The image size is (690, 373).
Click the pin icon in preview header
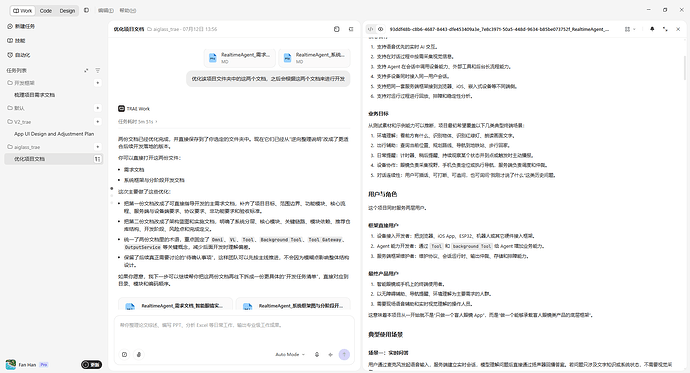point(652,29)
